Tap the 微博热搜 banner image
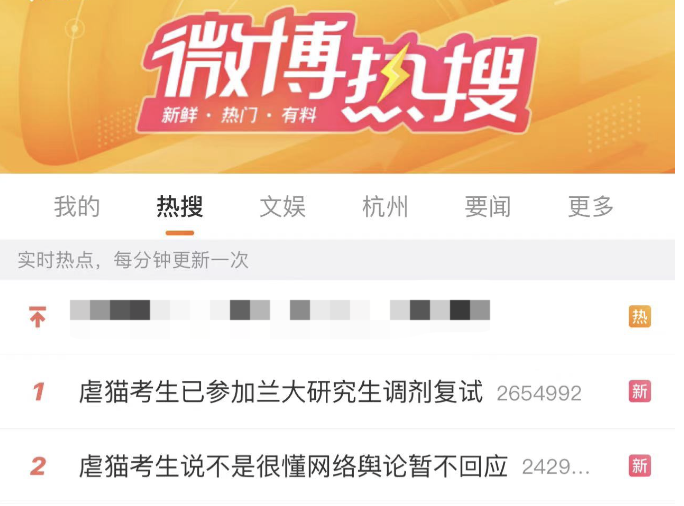This screenshot has height=506, width=684. 337,87
